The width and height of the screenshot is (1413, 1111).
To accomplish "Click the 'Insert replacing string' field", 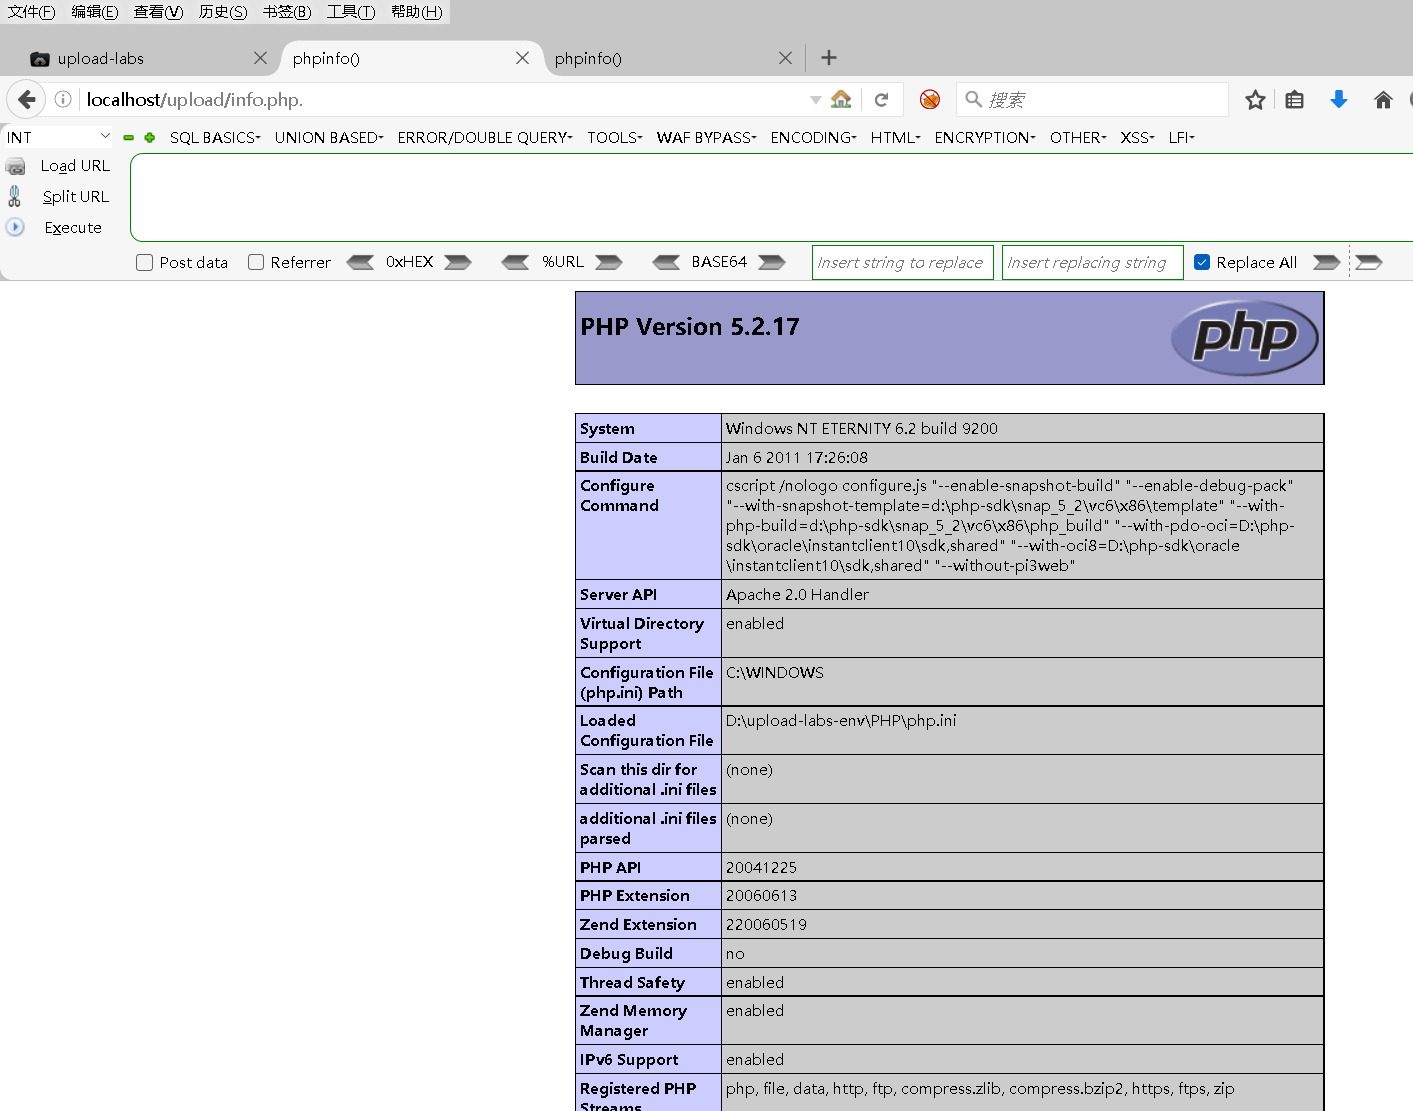I will 1093,262.
